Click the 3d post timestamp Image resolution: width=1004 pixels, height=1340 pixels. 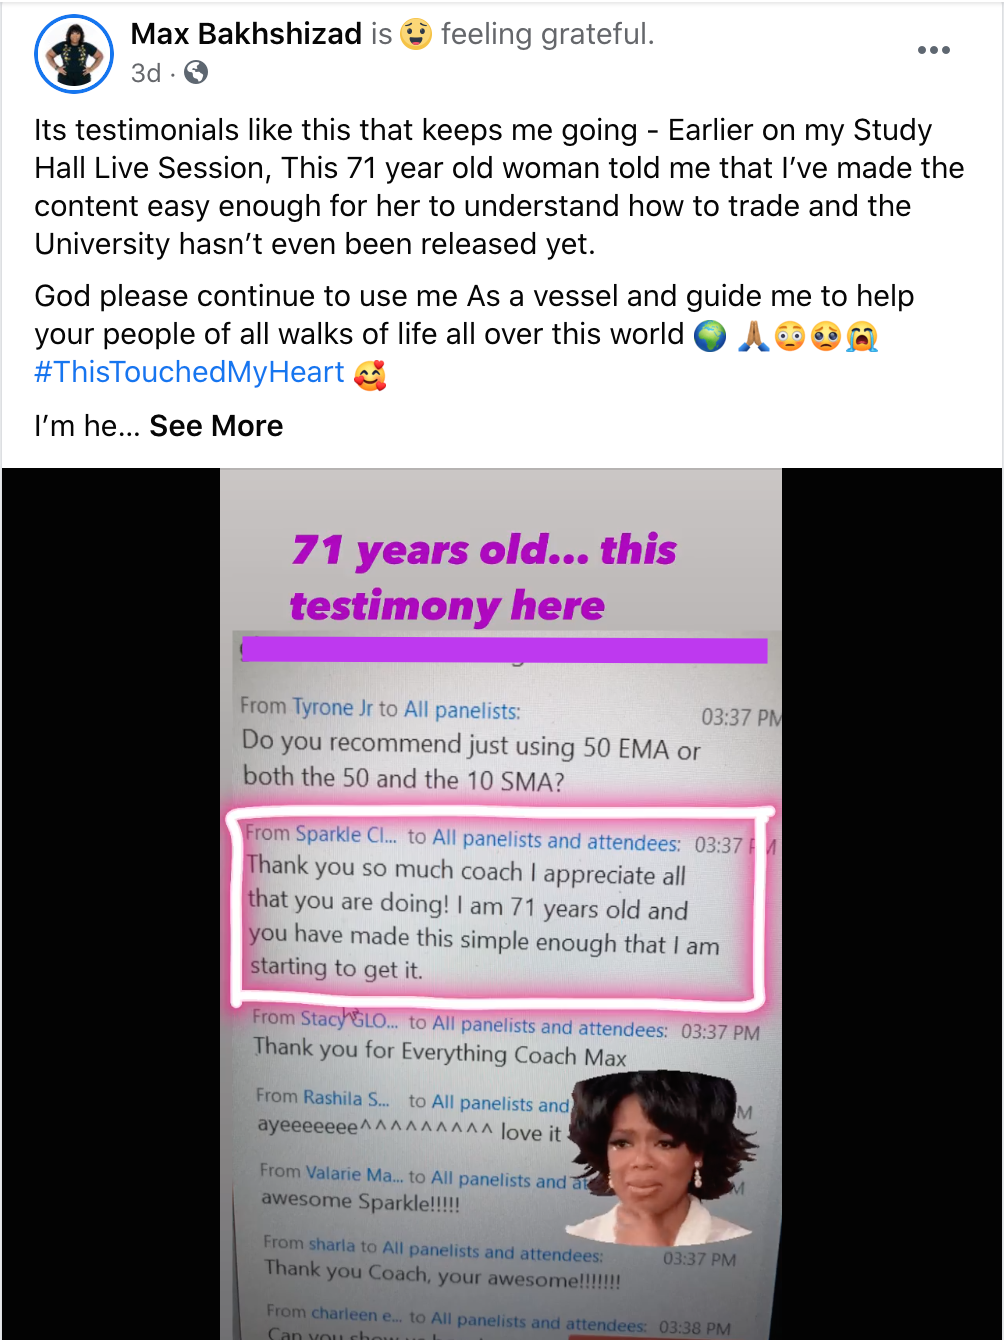coord(145,73)
